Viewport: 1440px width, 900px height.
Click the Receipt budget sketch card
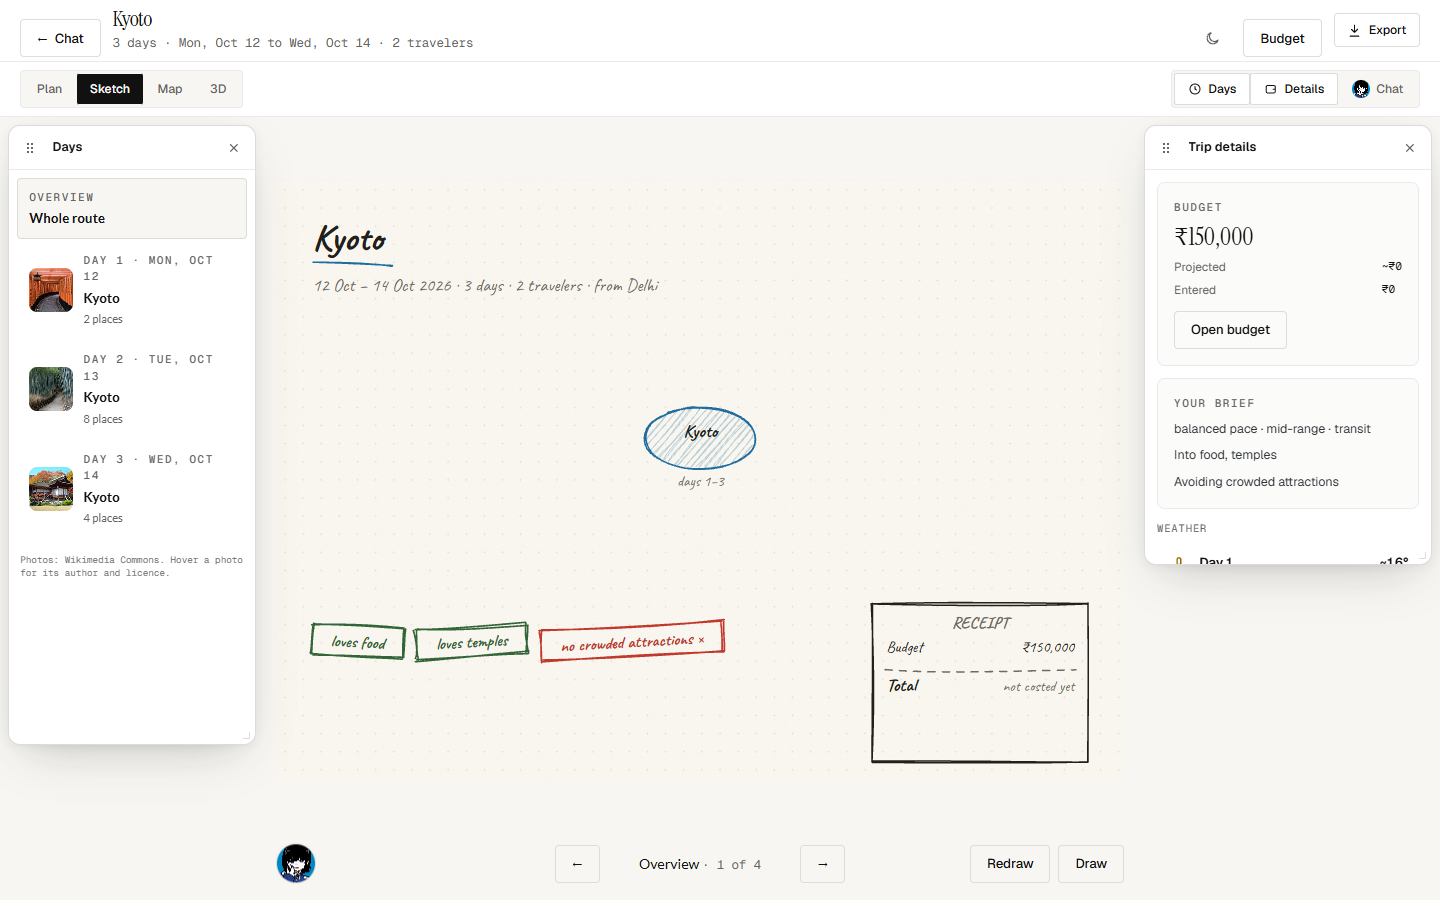tap(980, 683)
